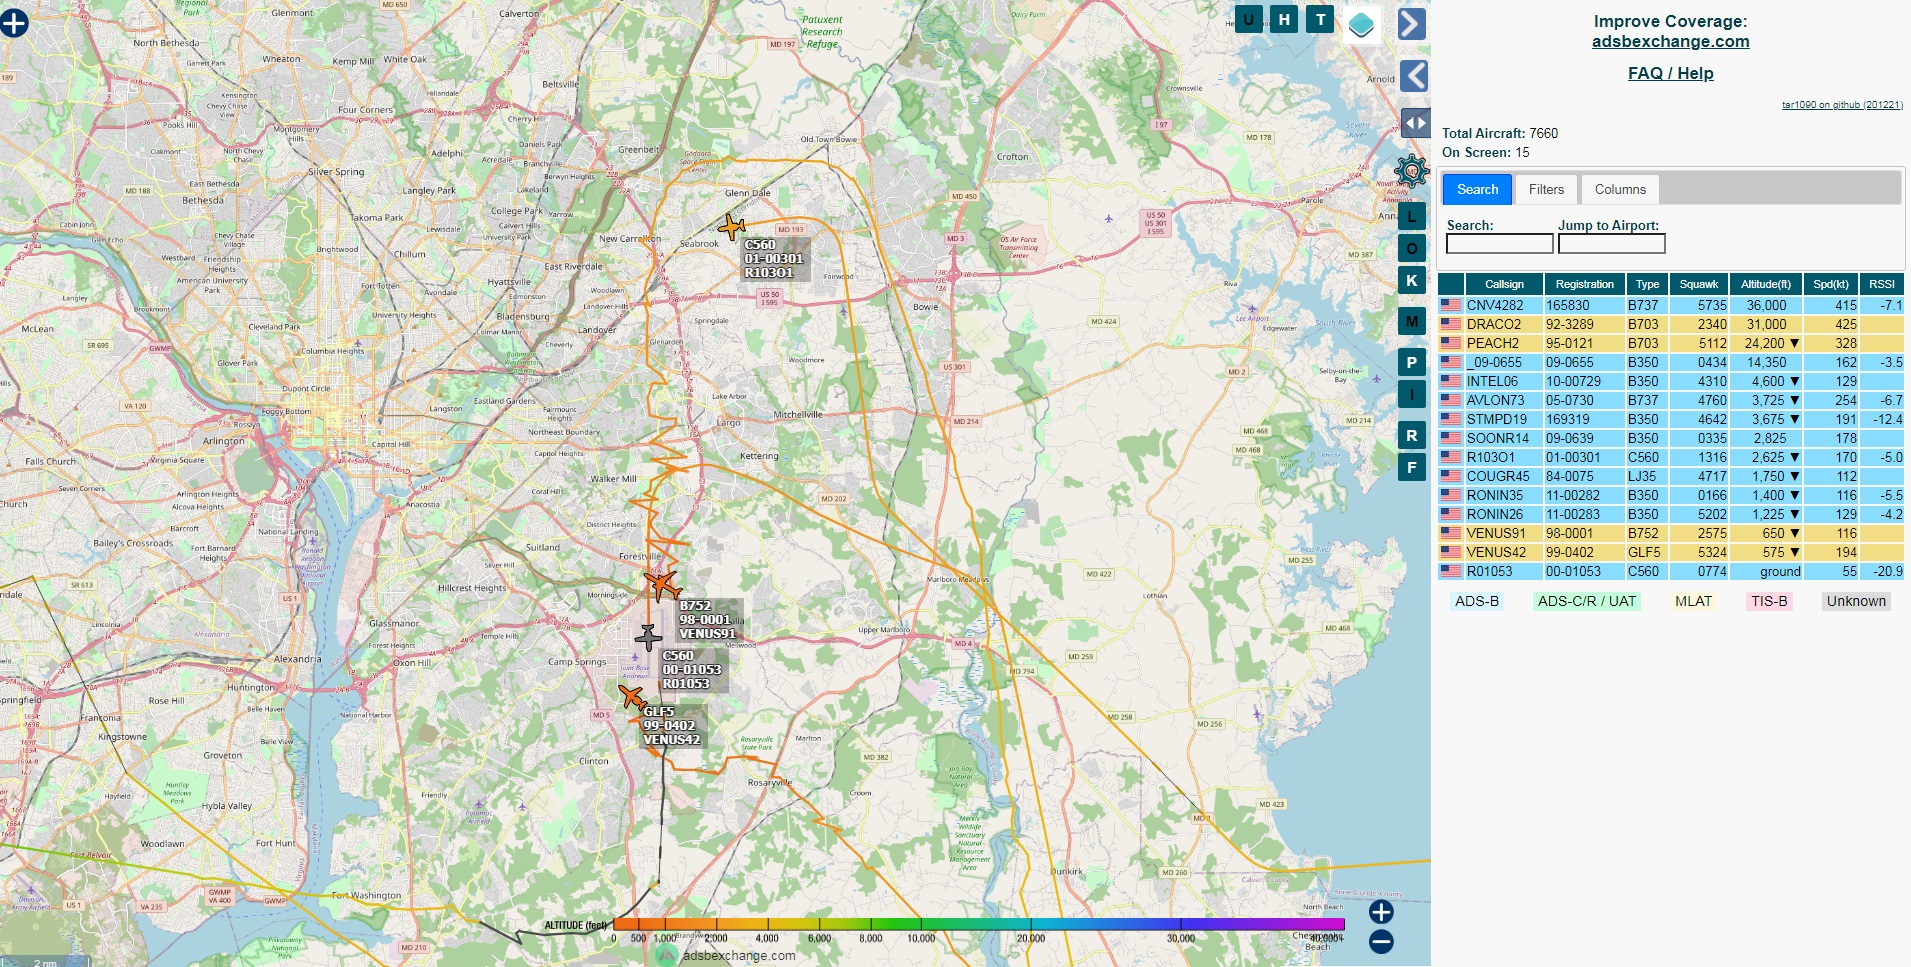Toggle the P map option button

tap(1411, 363)
